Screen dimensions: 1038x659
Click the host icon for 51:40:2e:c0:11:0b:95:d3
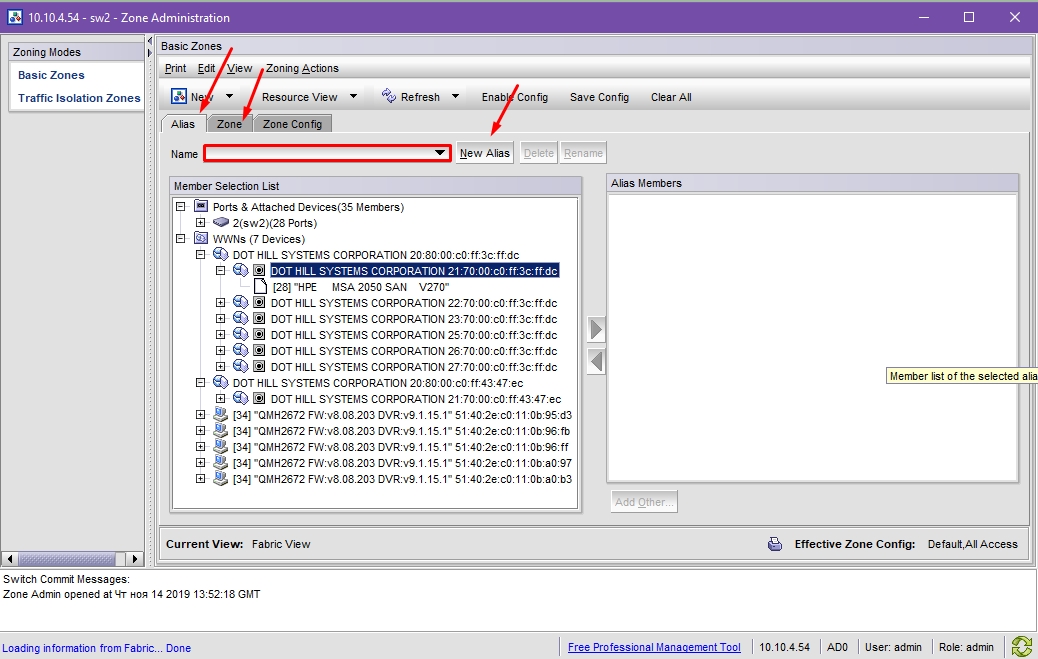(220, 415)
